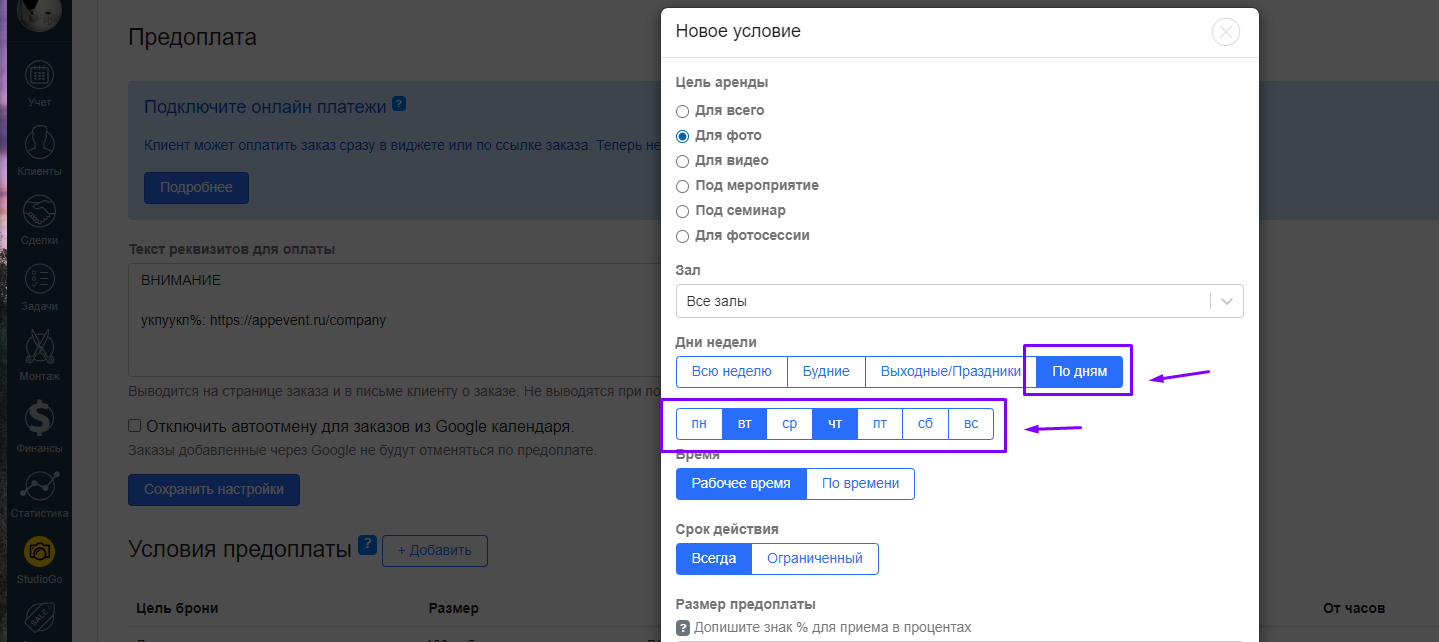Viewport: 1439px width, 642px height.
Task: Open the Монтаж sidebar icon
Action: (x=39, y=348)
